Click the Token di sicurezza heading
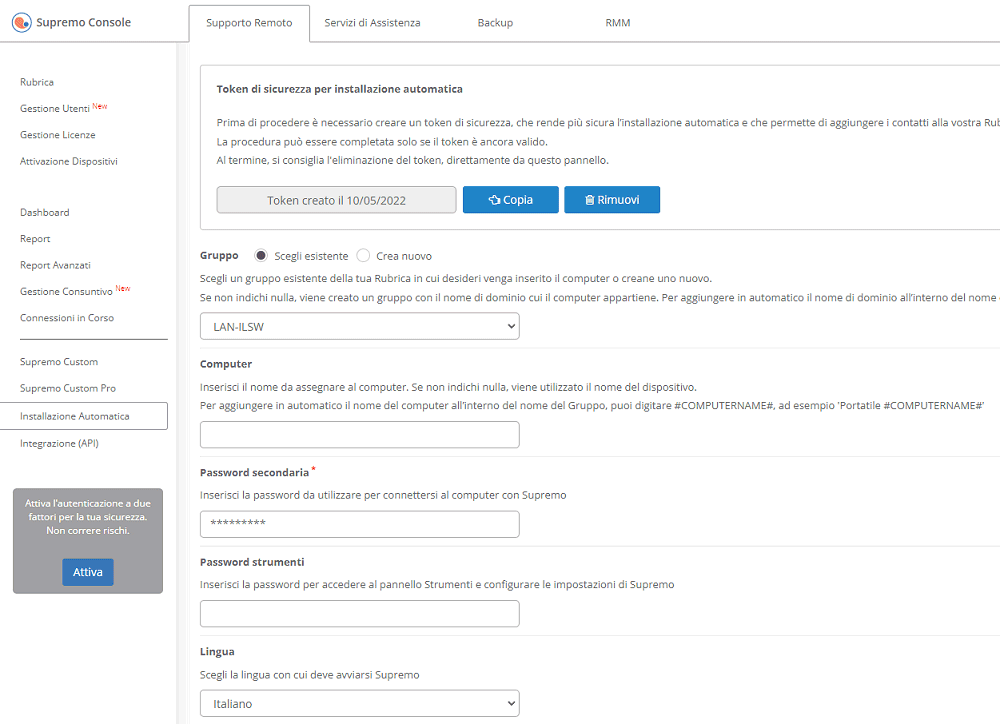1000x724 pixels. (x=339, y=89)
